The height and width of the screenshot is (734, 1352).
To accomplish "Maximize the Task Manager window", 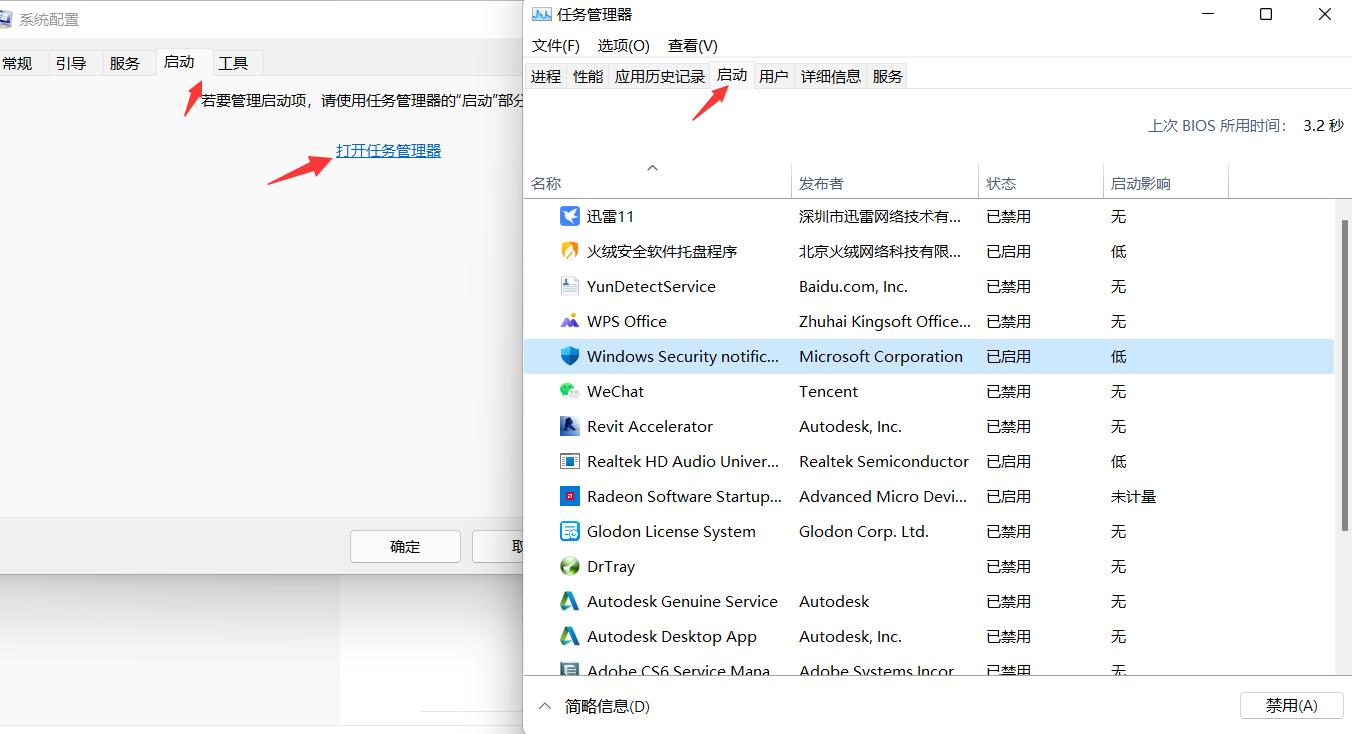I will 1266,14.
